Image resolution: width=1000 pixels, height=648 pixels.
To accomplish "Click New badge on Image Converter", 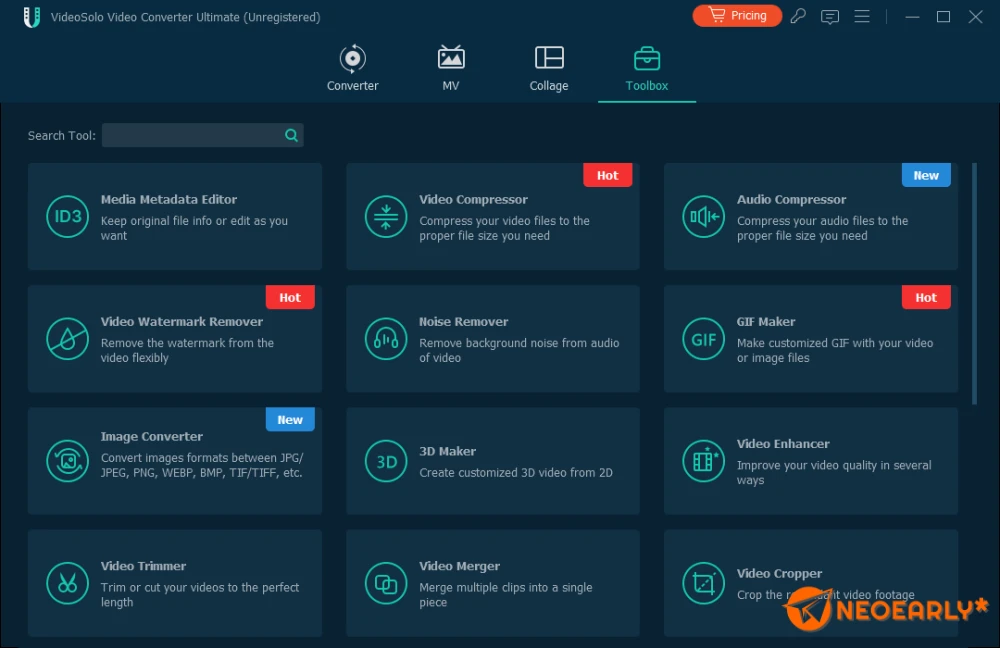I will (x=290, y=420).
